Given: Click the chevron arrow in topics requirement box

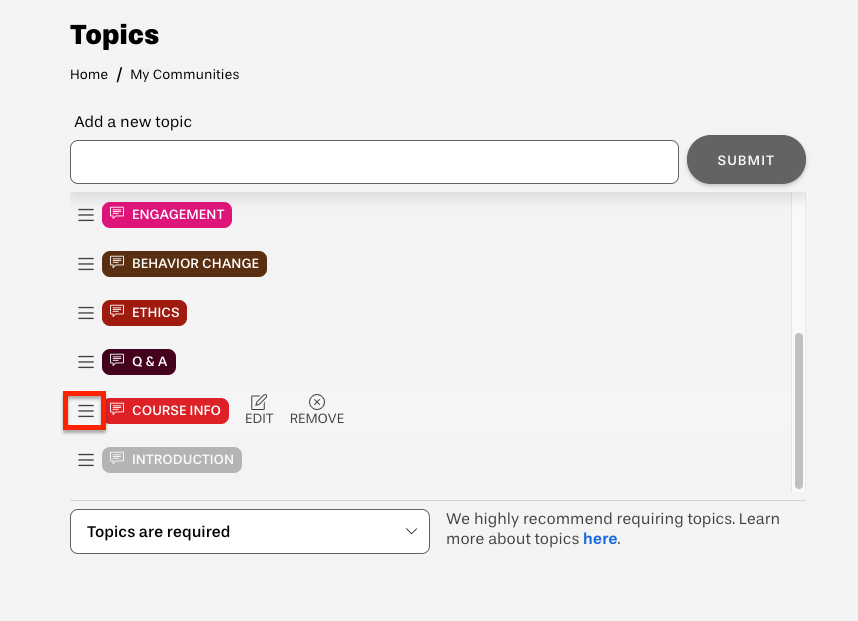Looking at the screenshot, I should [x=411, y=531].
